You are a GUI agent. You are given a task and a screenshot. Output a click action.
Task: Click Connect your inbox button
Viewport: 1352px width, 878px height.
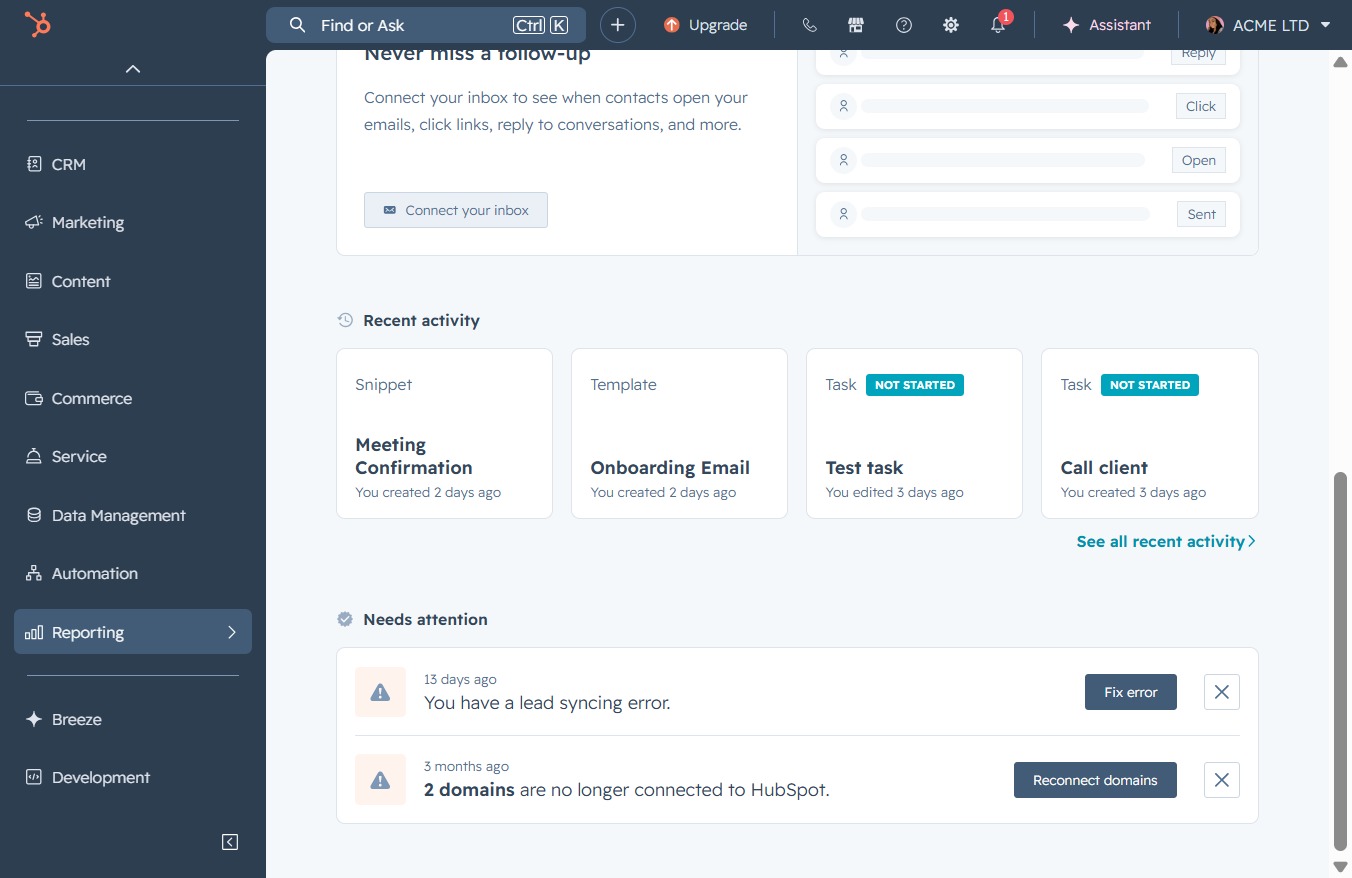pyautogui.click(x=456, y=210)
